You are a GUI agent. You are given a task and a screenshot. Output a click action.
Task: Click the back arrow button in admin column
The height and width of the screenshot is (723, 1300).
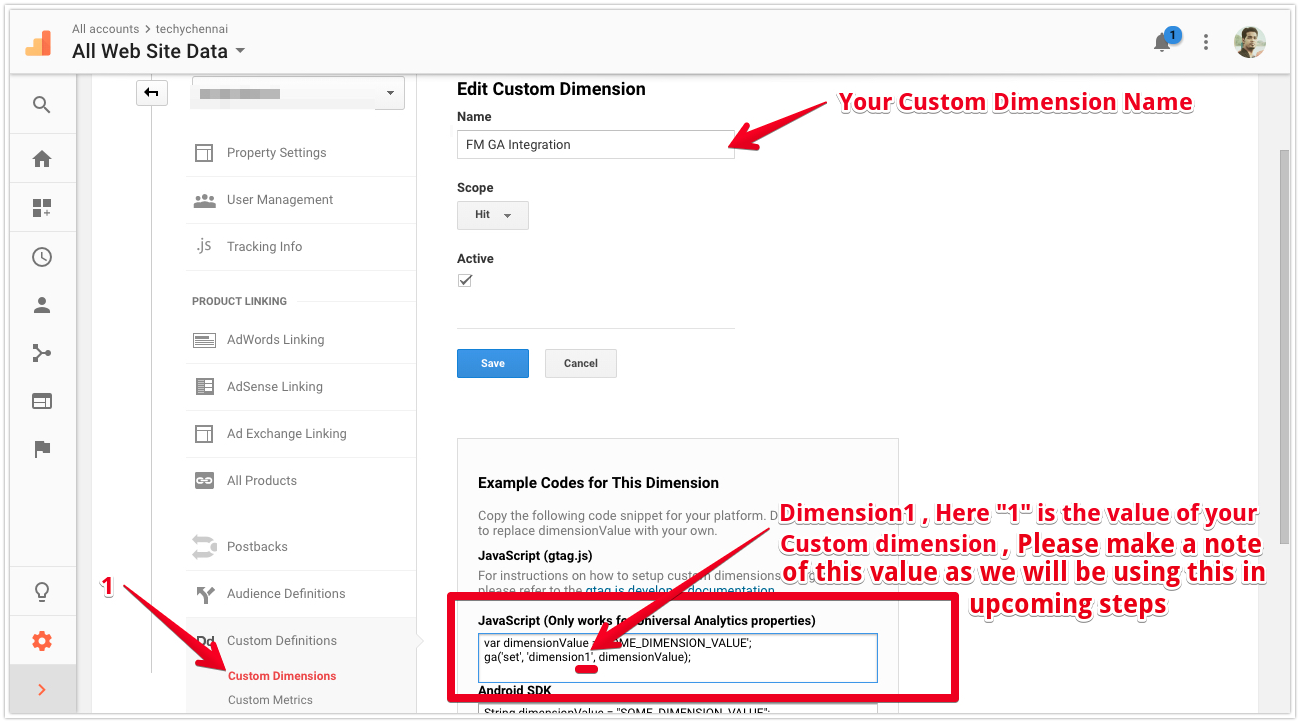pyautogui.click(x=152, y=93)
